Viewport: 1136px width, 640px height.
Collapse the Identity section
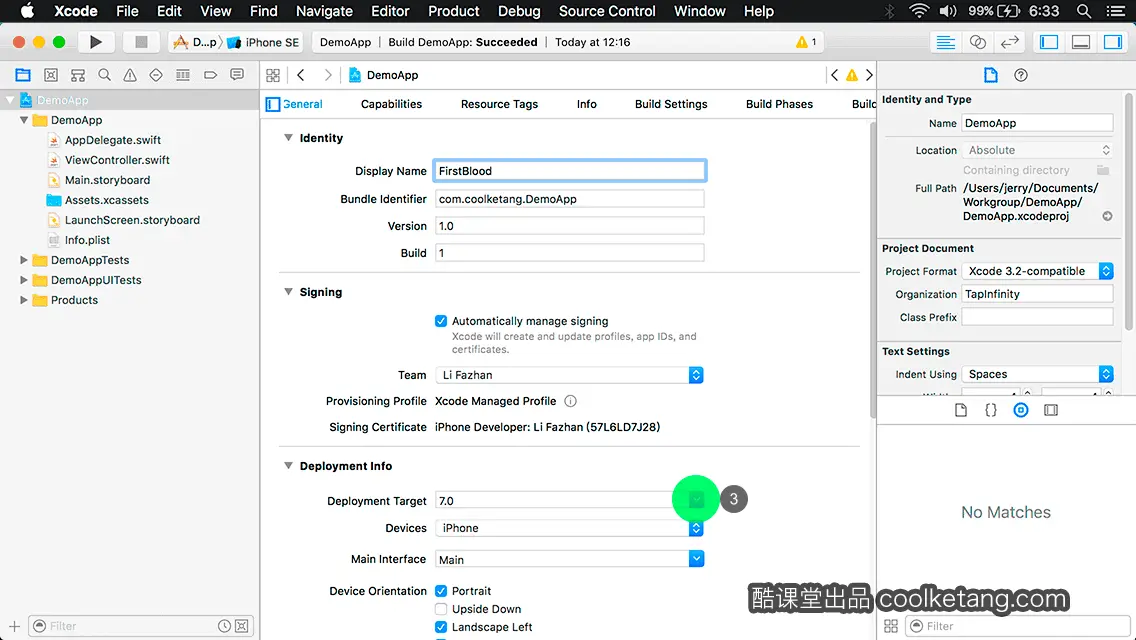point(288,138)
